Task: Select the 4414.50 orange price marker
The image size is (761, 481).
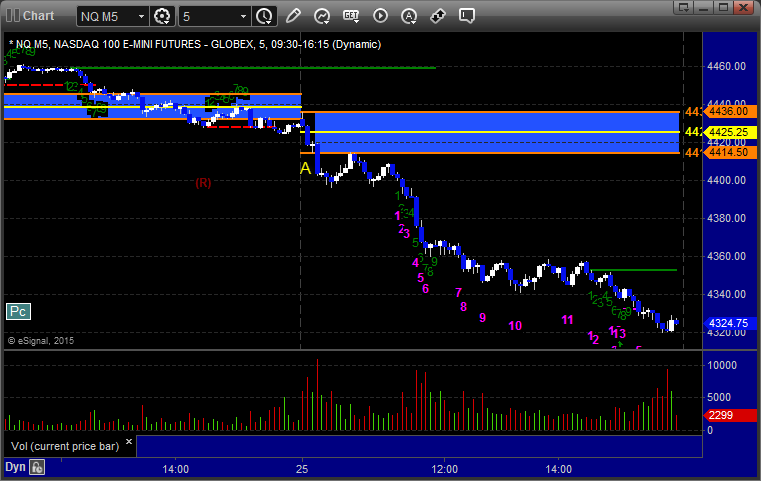Action: [730, 152]
